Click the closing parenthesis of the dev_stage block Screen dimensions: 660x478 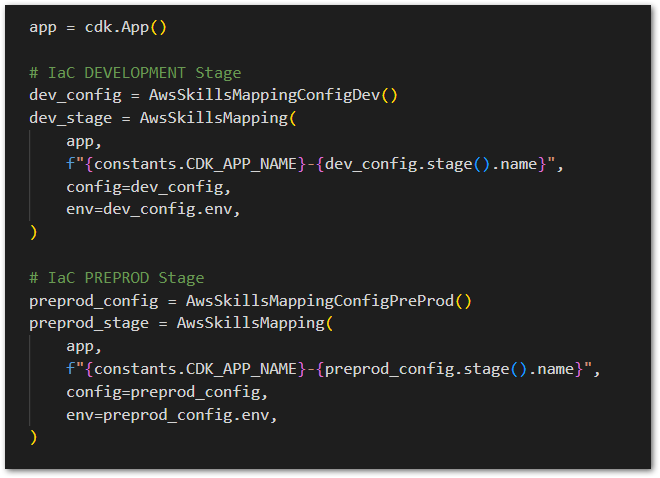[x=34, y=232]
